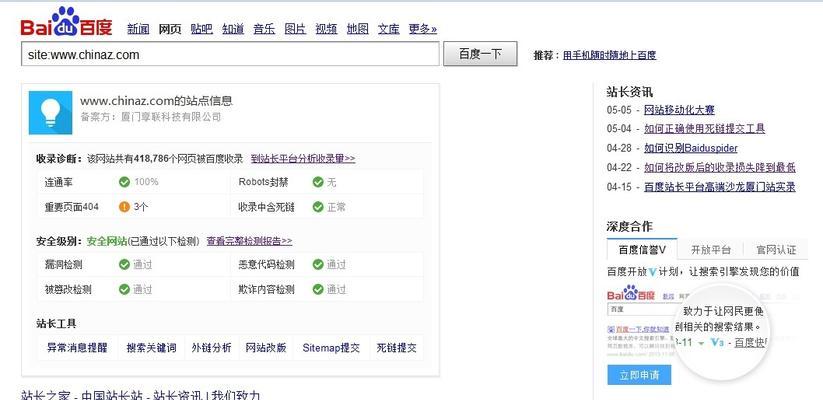This screenshot has width=823, height=400.
Task: Open the 视频 navigation link
Action: pos(326,29)
